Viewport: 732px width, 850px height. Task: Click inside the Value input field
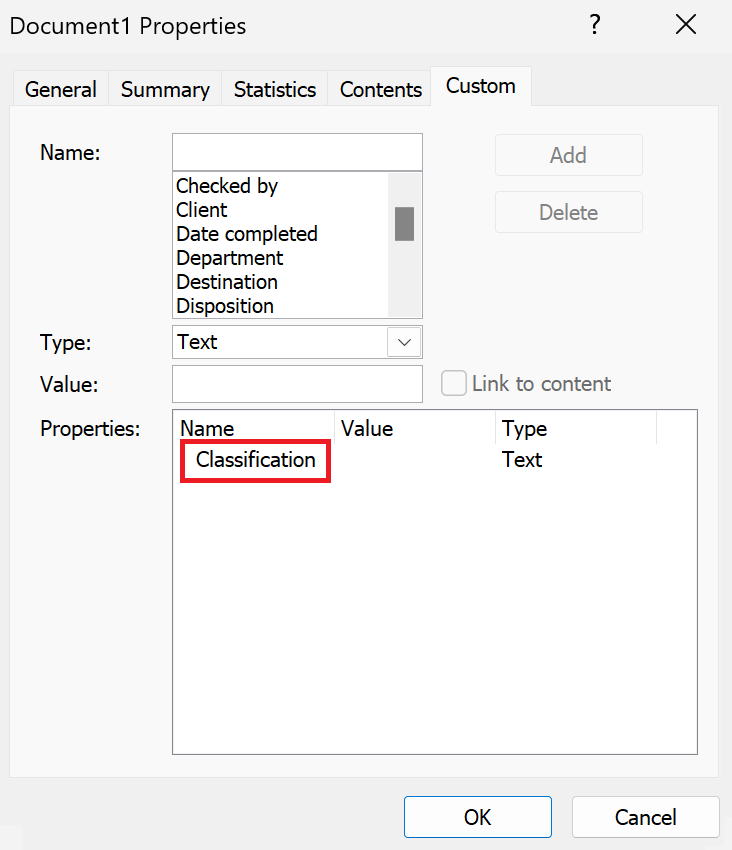click(297, 384)
